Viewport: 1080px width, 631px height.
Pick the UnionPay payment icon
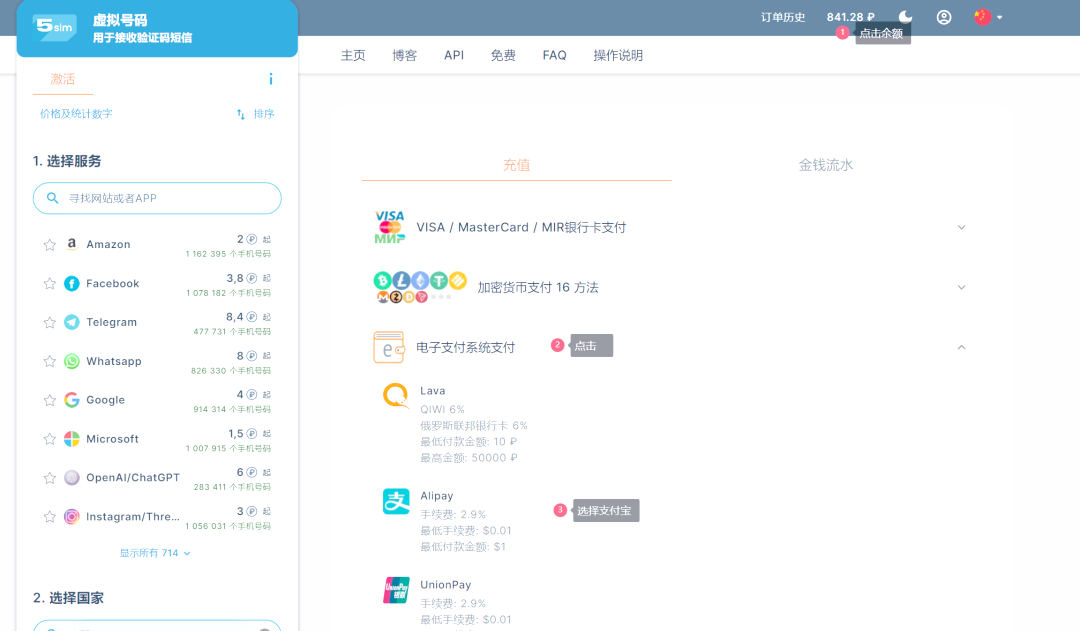click(396, 590)
